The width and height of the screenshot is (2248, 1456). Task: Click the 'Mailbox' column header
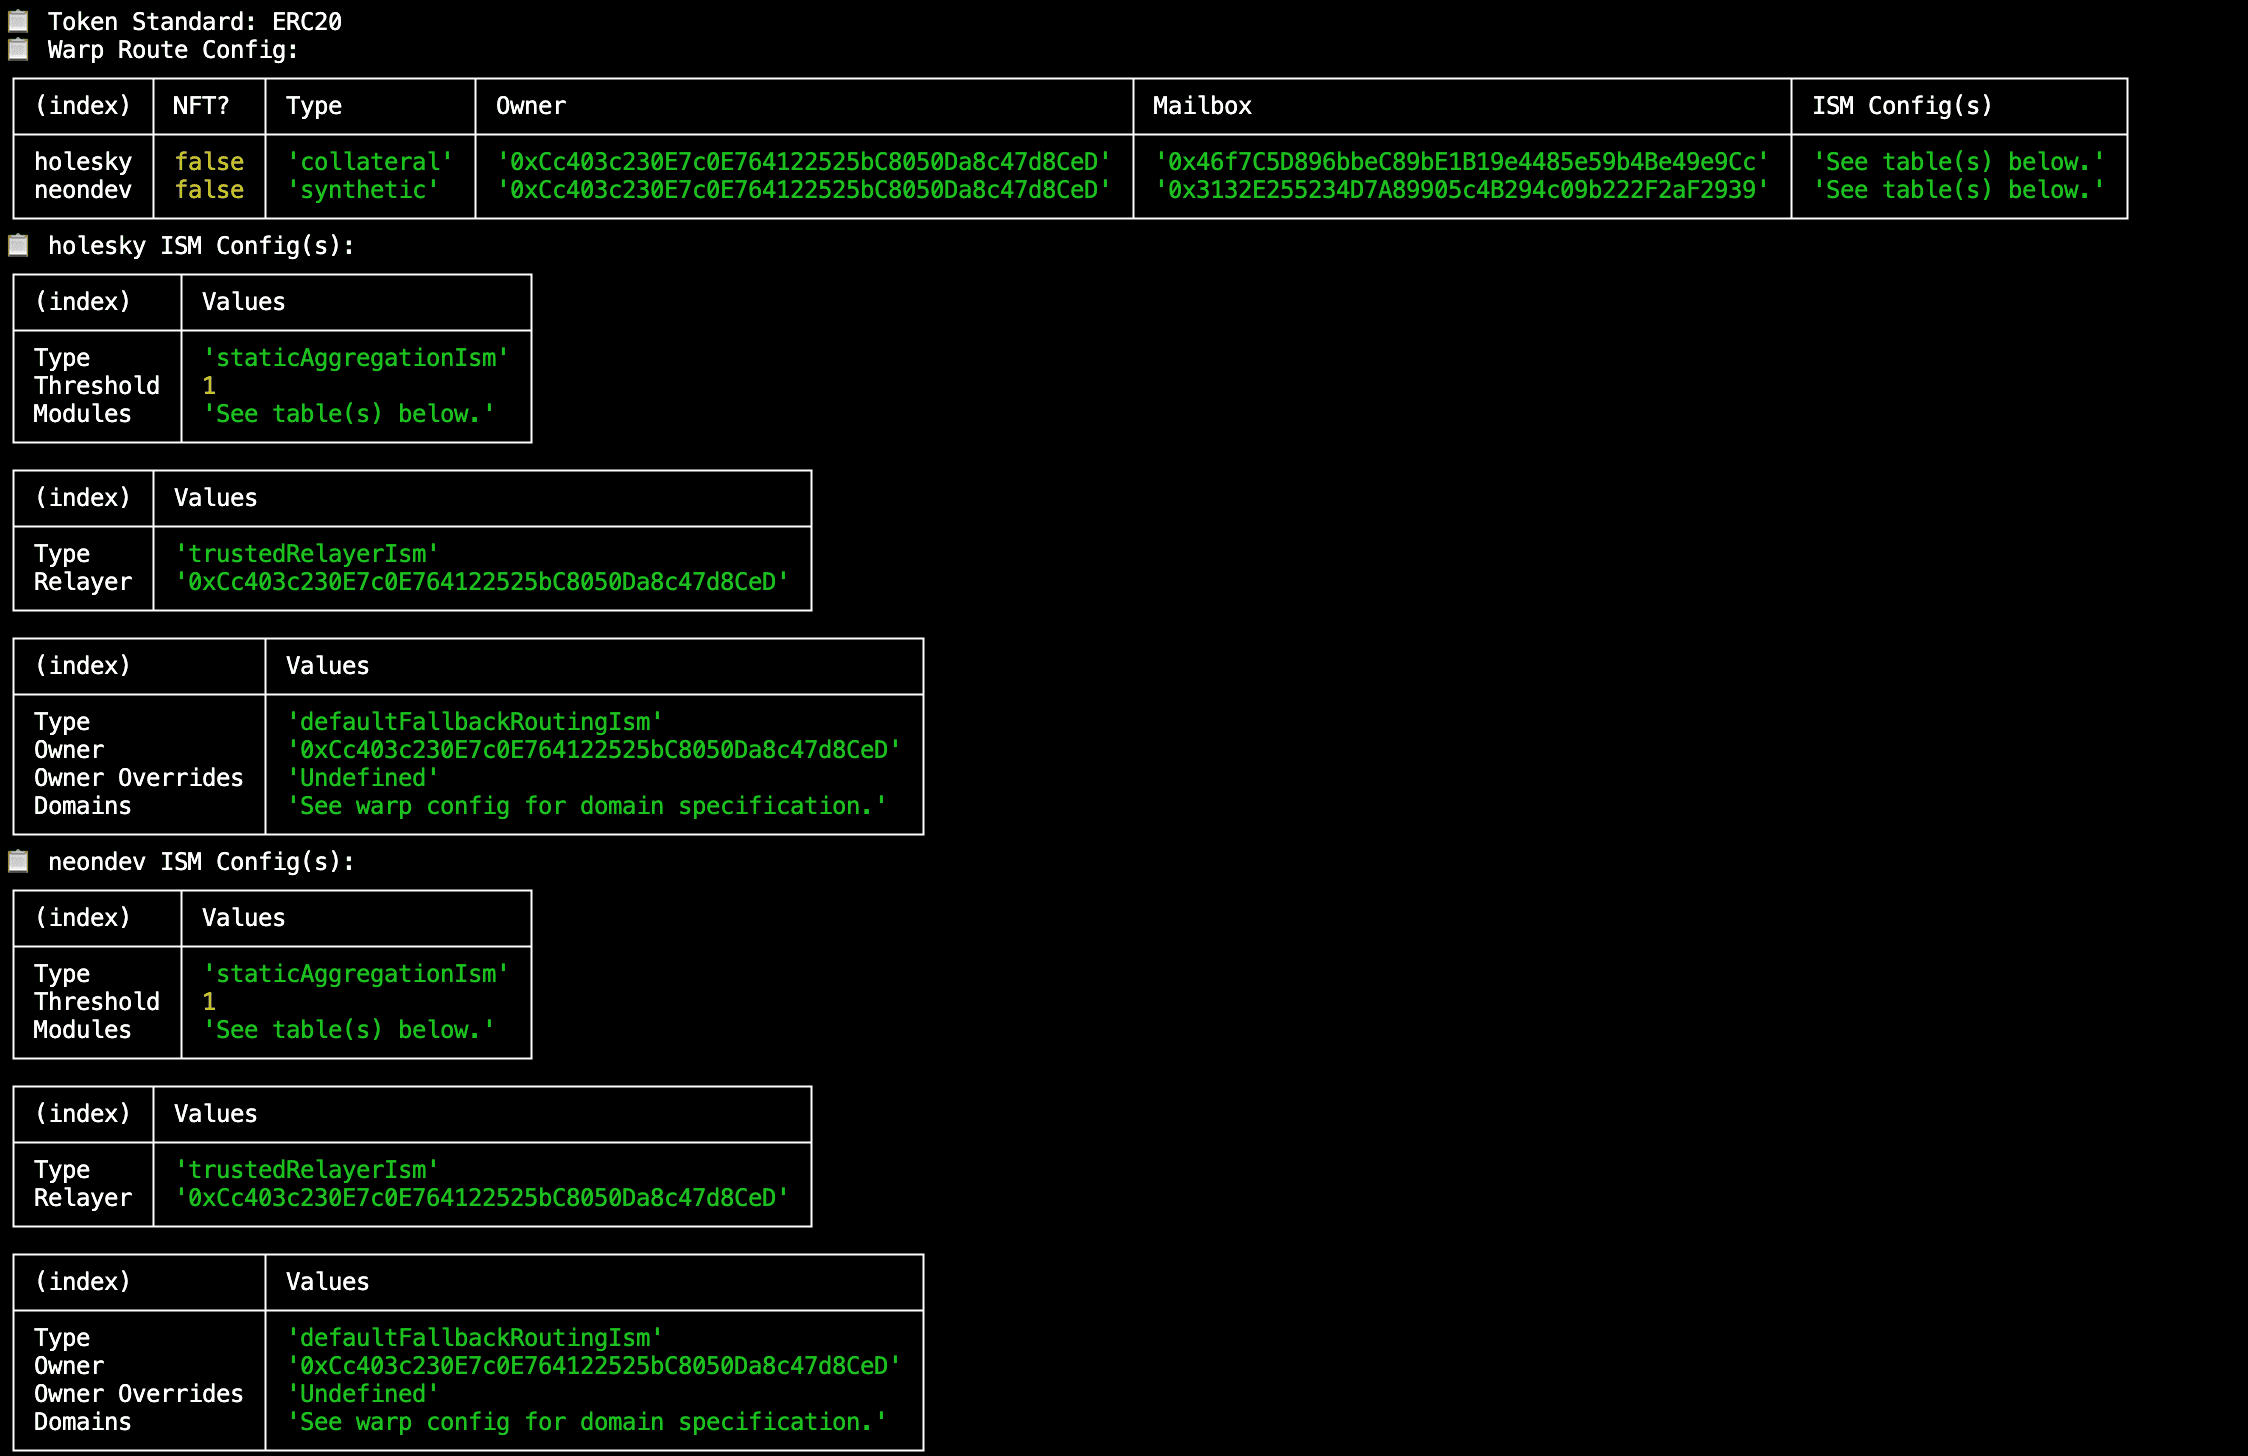(x=1202, y=106)
